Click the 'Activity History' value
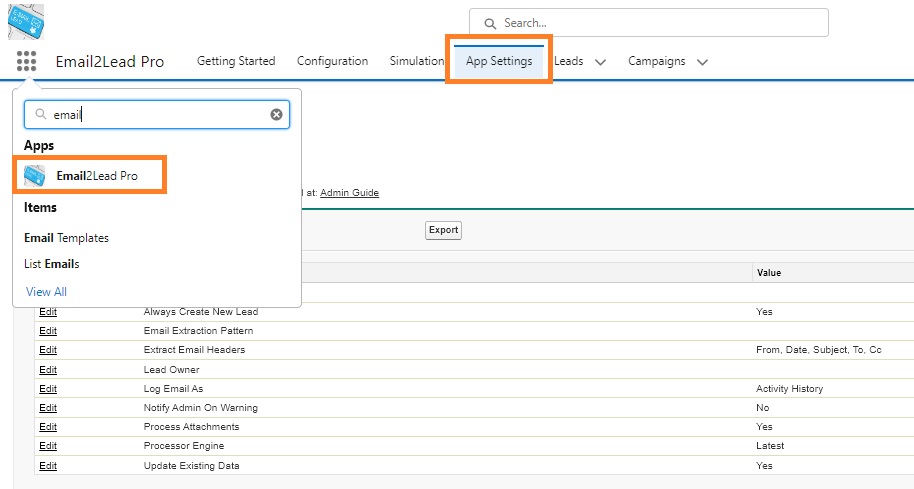Image resolution: width=914 pixels, height=489 pixels. point(789,389)
